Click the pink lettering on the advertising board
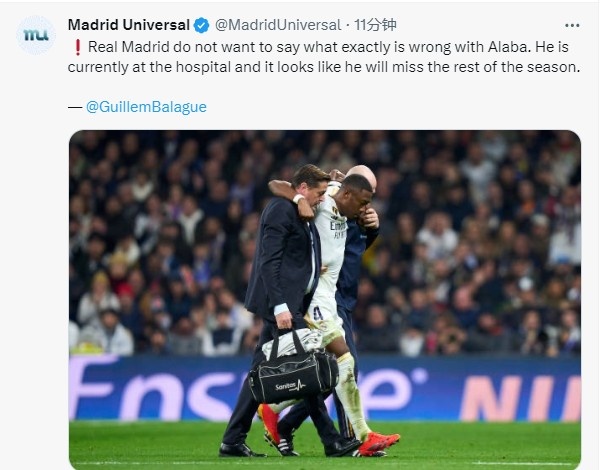The width and height of the screenshot is (603, 470). tap(520, 398)
